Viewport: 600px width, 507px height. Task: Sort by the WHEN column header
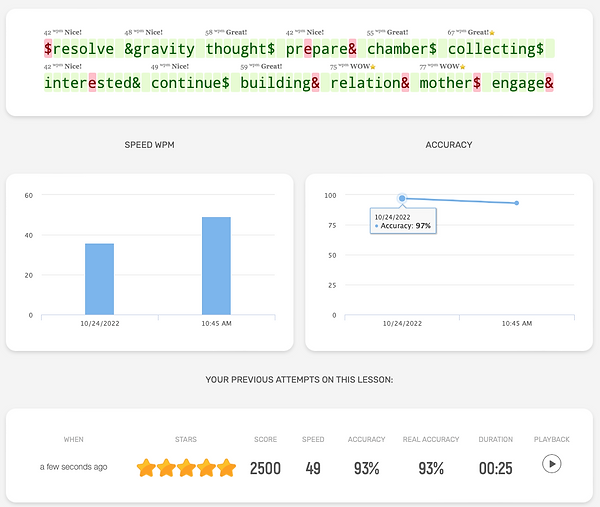74,439
